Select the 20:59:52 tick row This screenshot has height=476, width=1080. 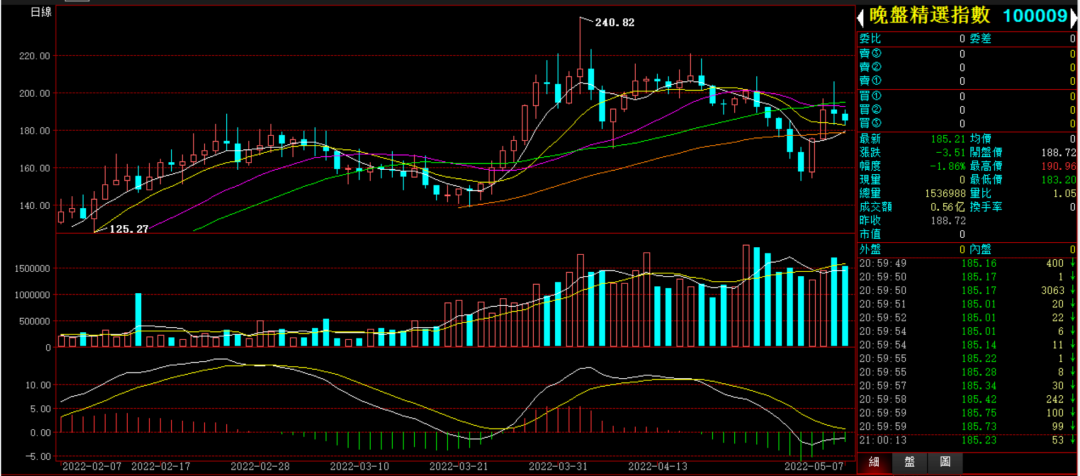click(967, 317)
